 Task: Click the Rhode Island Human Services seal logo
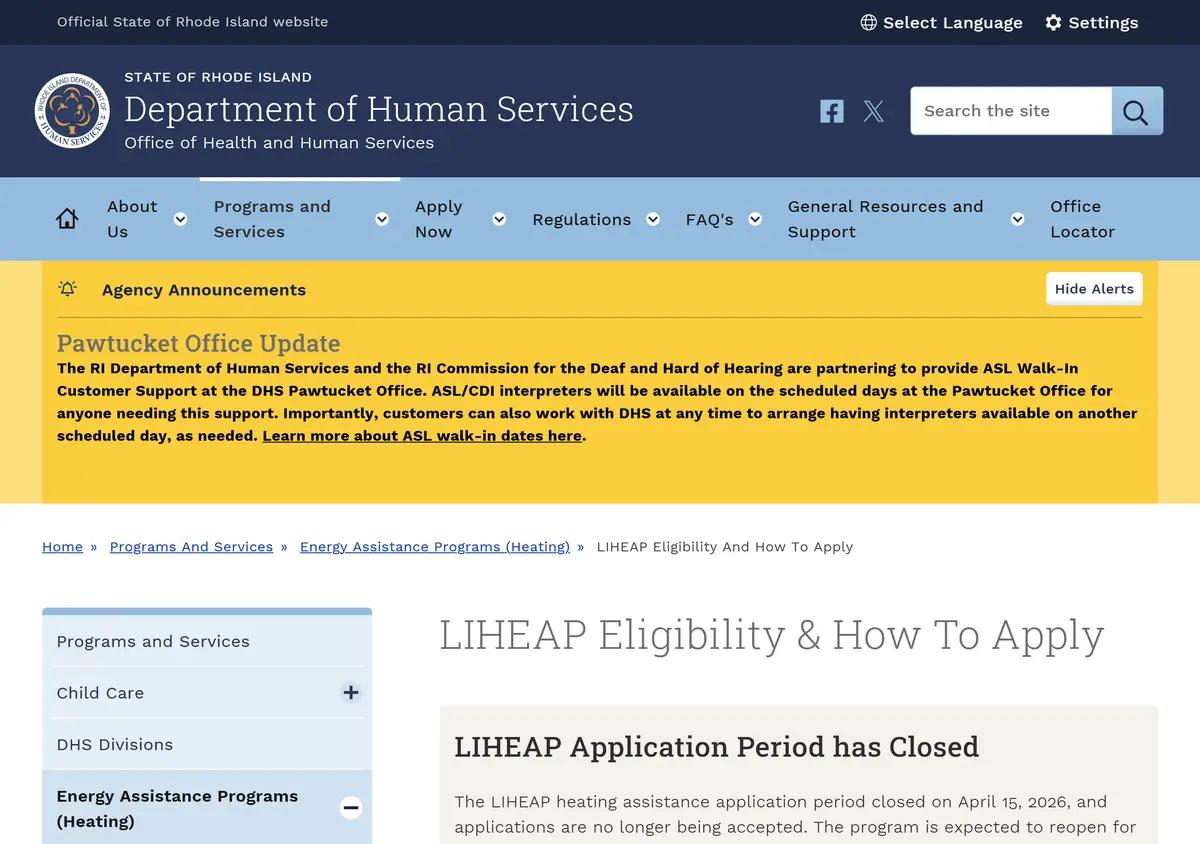(x=72, y=111)
